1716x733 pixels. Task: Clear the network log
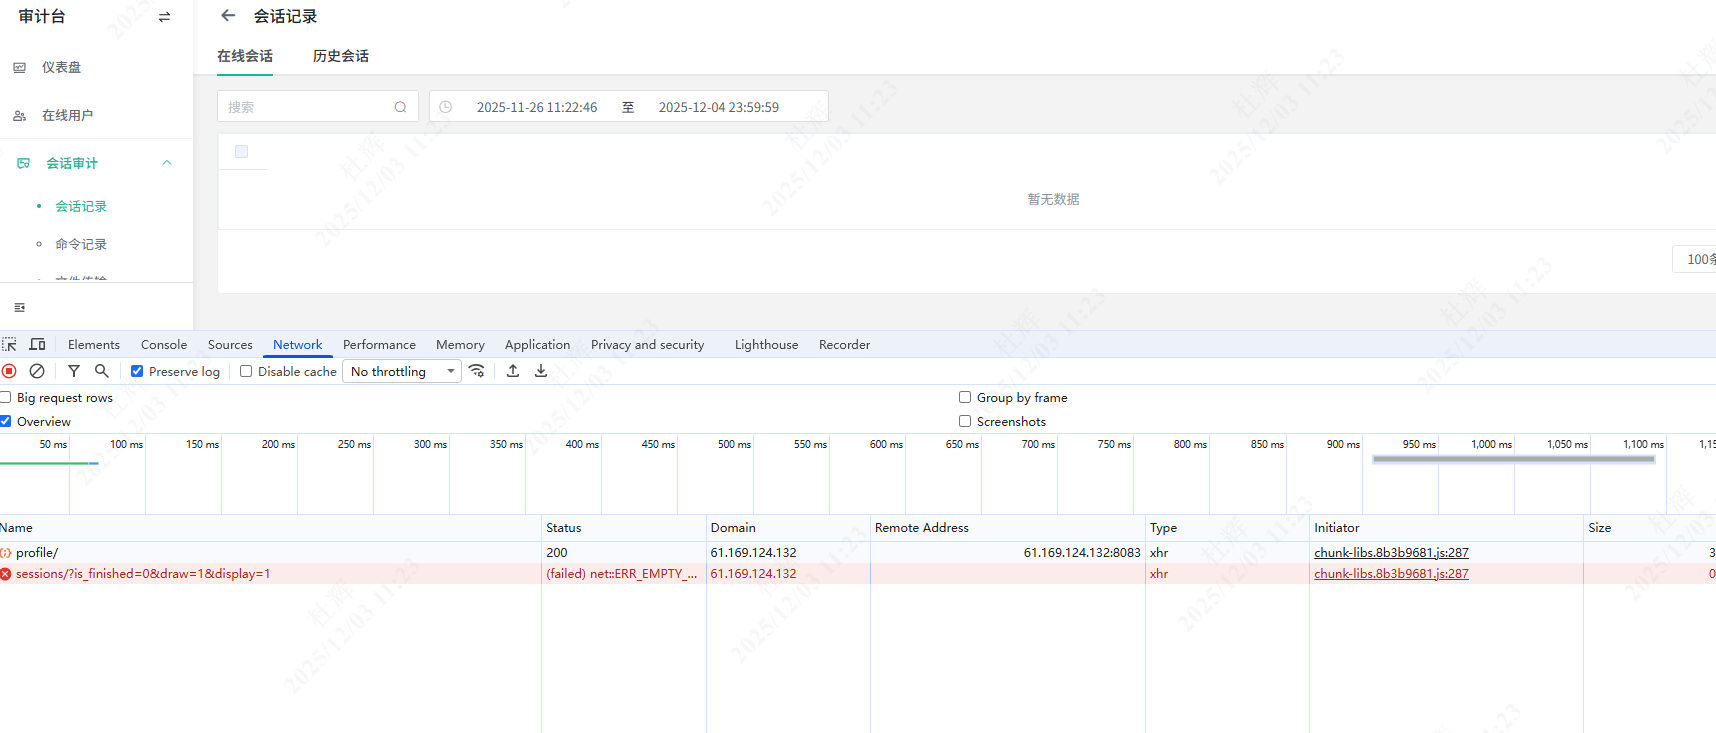click(37, 371)
